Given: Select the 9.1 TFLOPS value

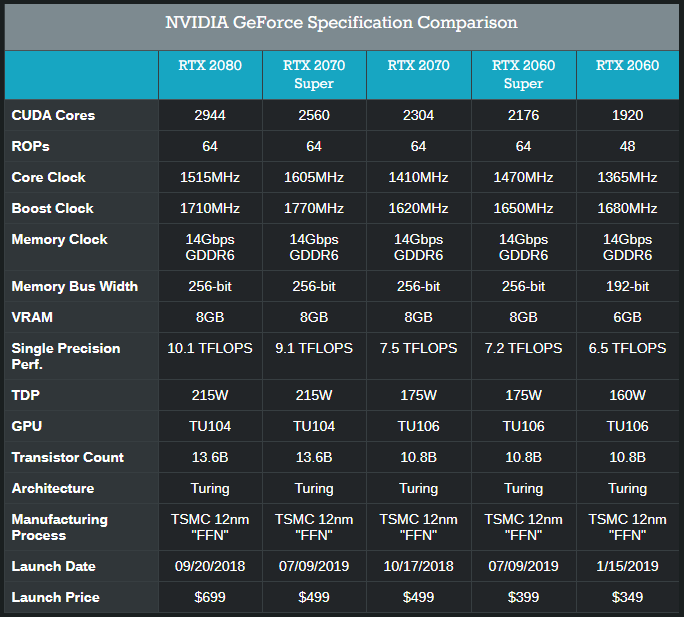Looking at the screenshot, I should [314, 348].
